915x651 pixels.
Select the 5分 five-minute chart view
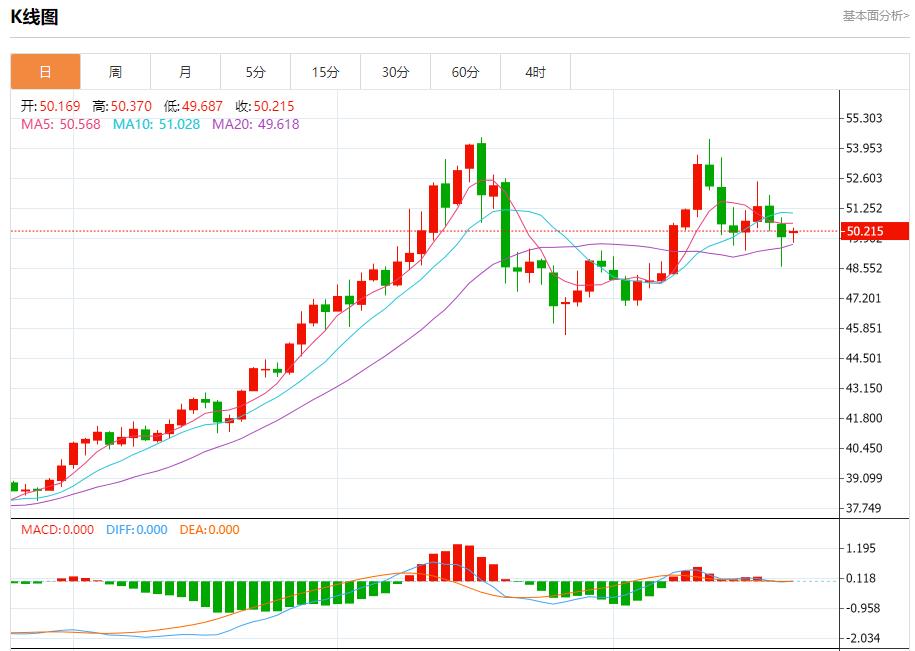(x=256, y=71)
